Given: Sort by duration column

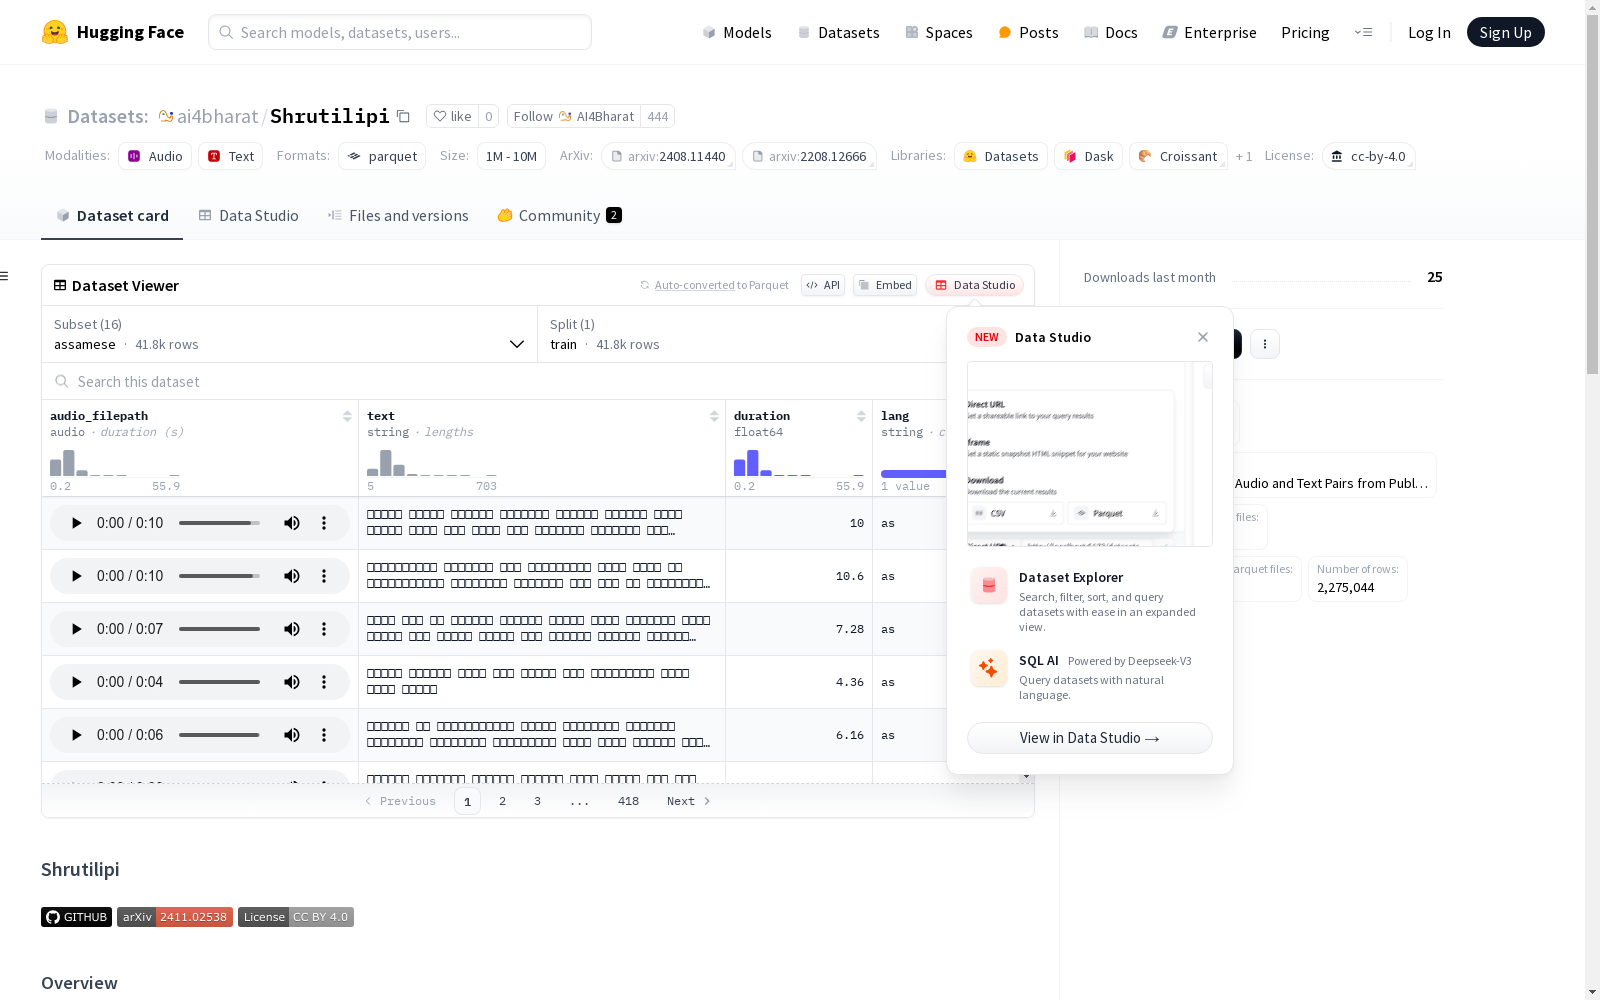Looking at the screenshot, I should click(861, 416).
